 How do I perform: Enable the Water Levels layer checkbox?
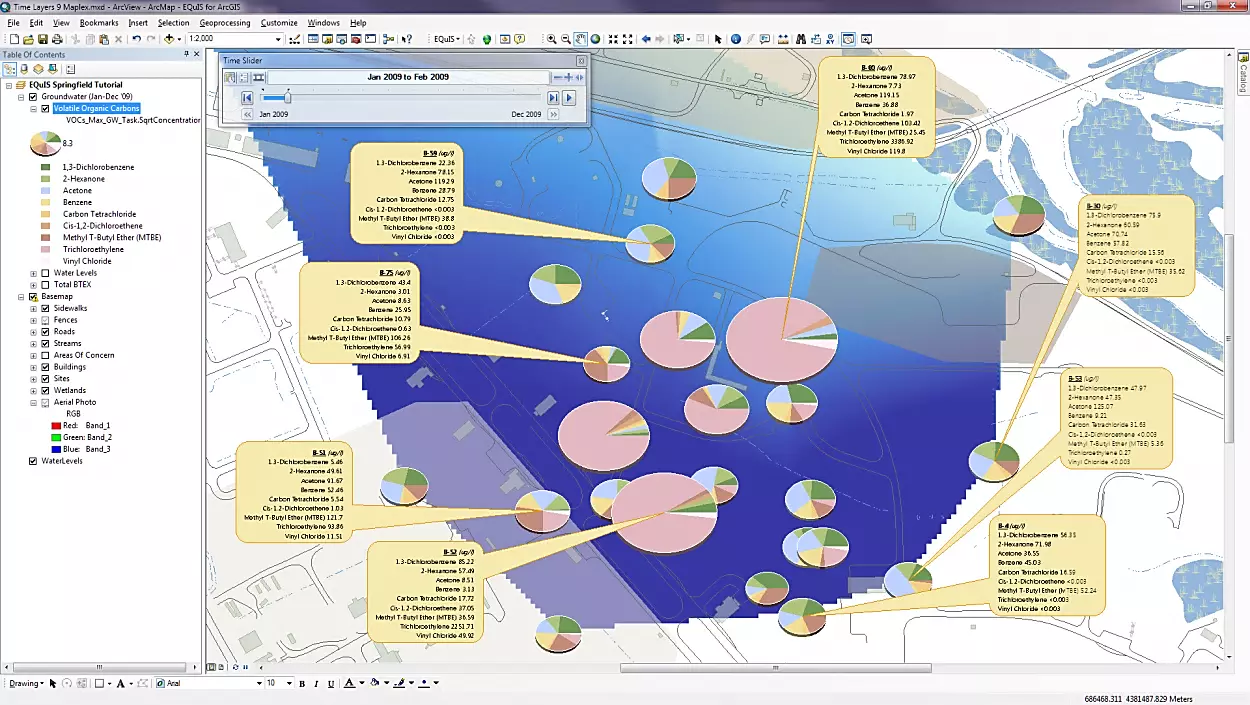point(45,273)
